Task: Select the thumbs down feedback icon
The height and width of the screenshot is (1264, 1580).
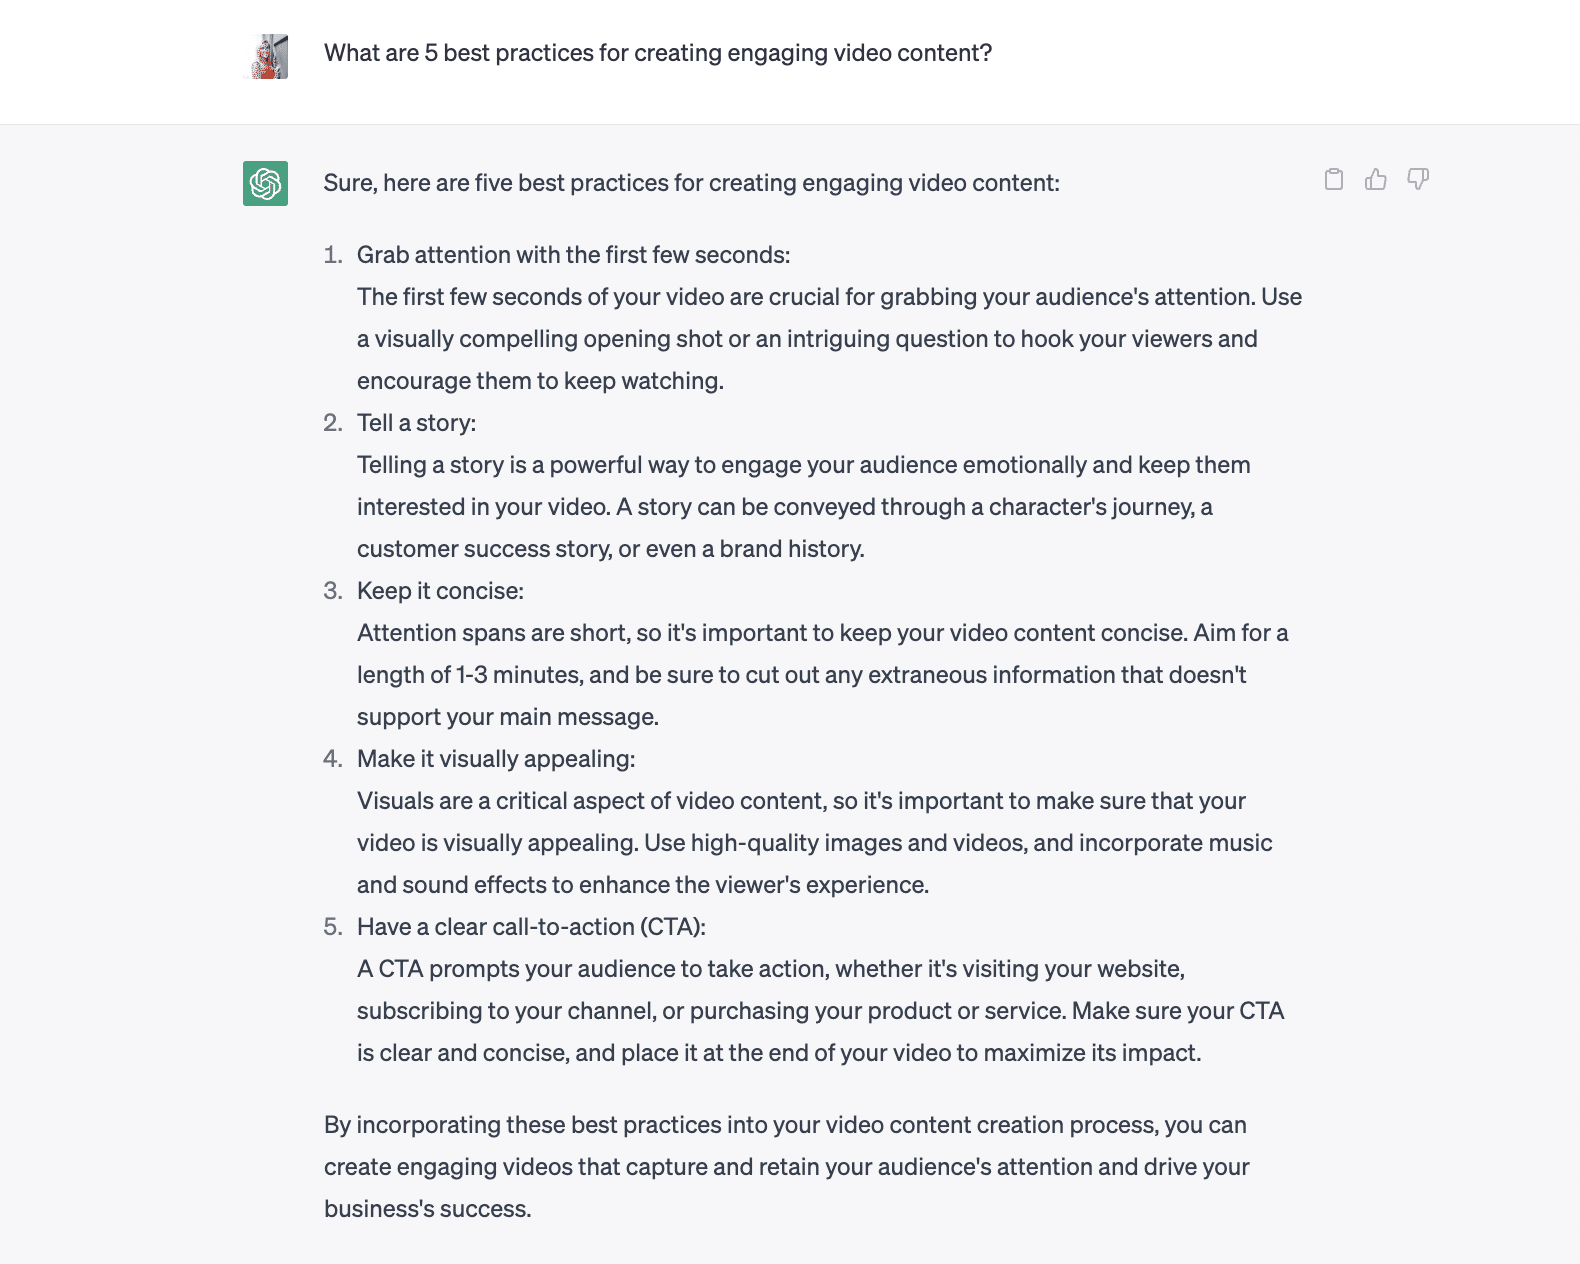Action: (x=1418, y=179)
